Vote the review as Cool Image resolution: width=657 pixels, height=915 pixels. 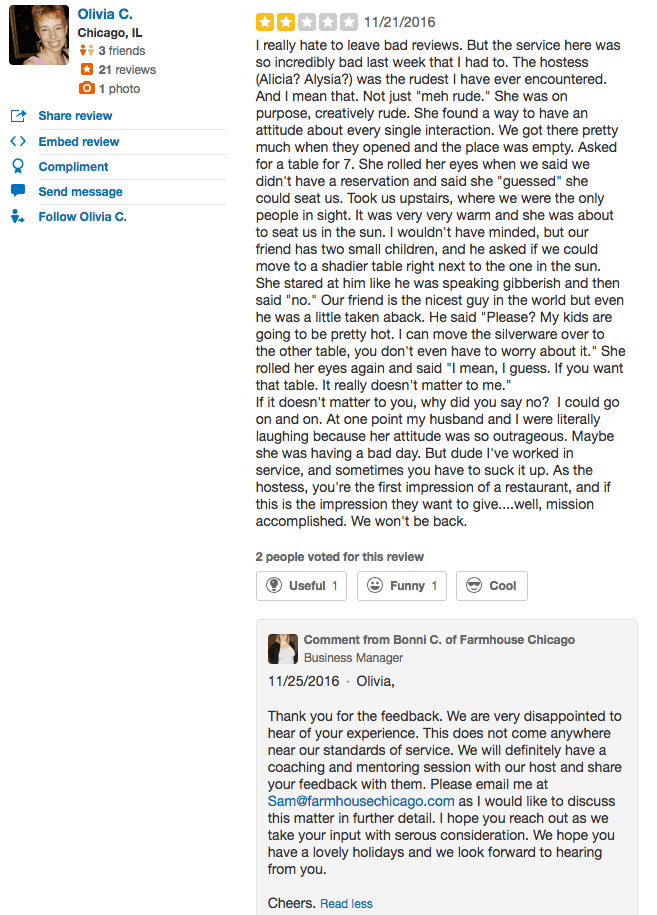click(491, 586)
